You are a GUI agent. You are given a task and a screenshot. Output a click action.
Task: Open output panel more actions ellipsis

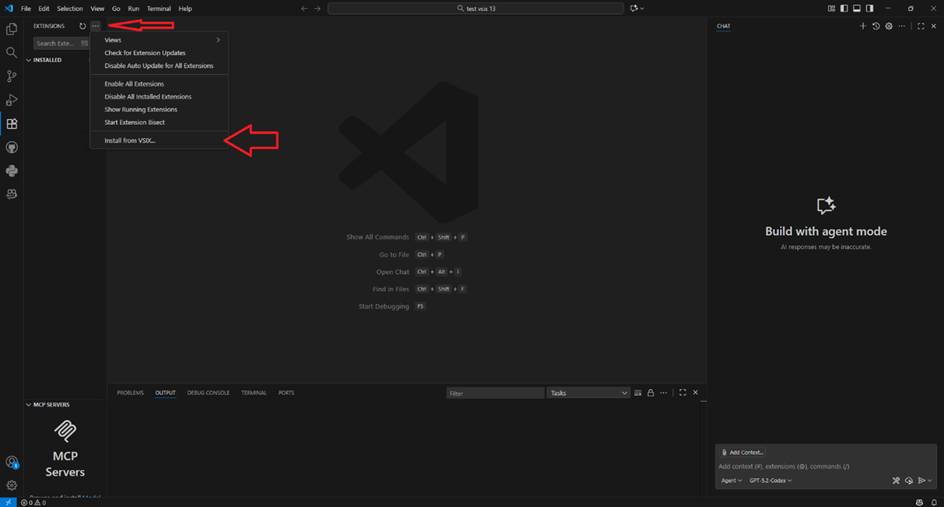click(x=663, y=393)
